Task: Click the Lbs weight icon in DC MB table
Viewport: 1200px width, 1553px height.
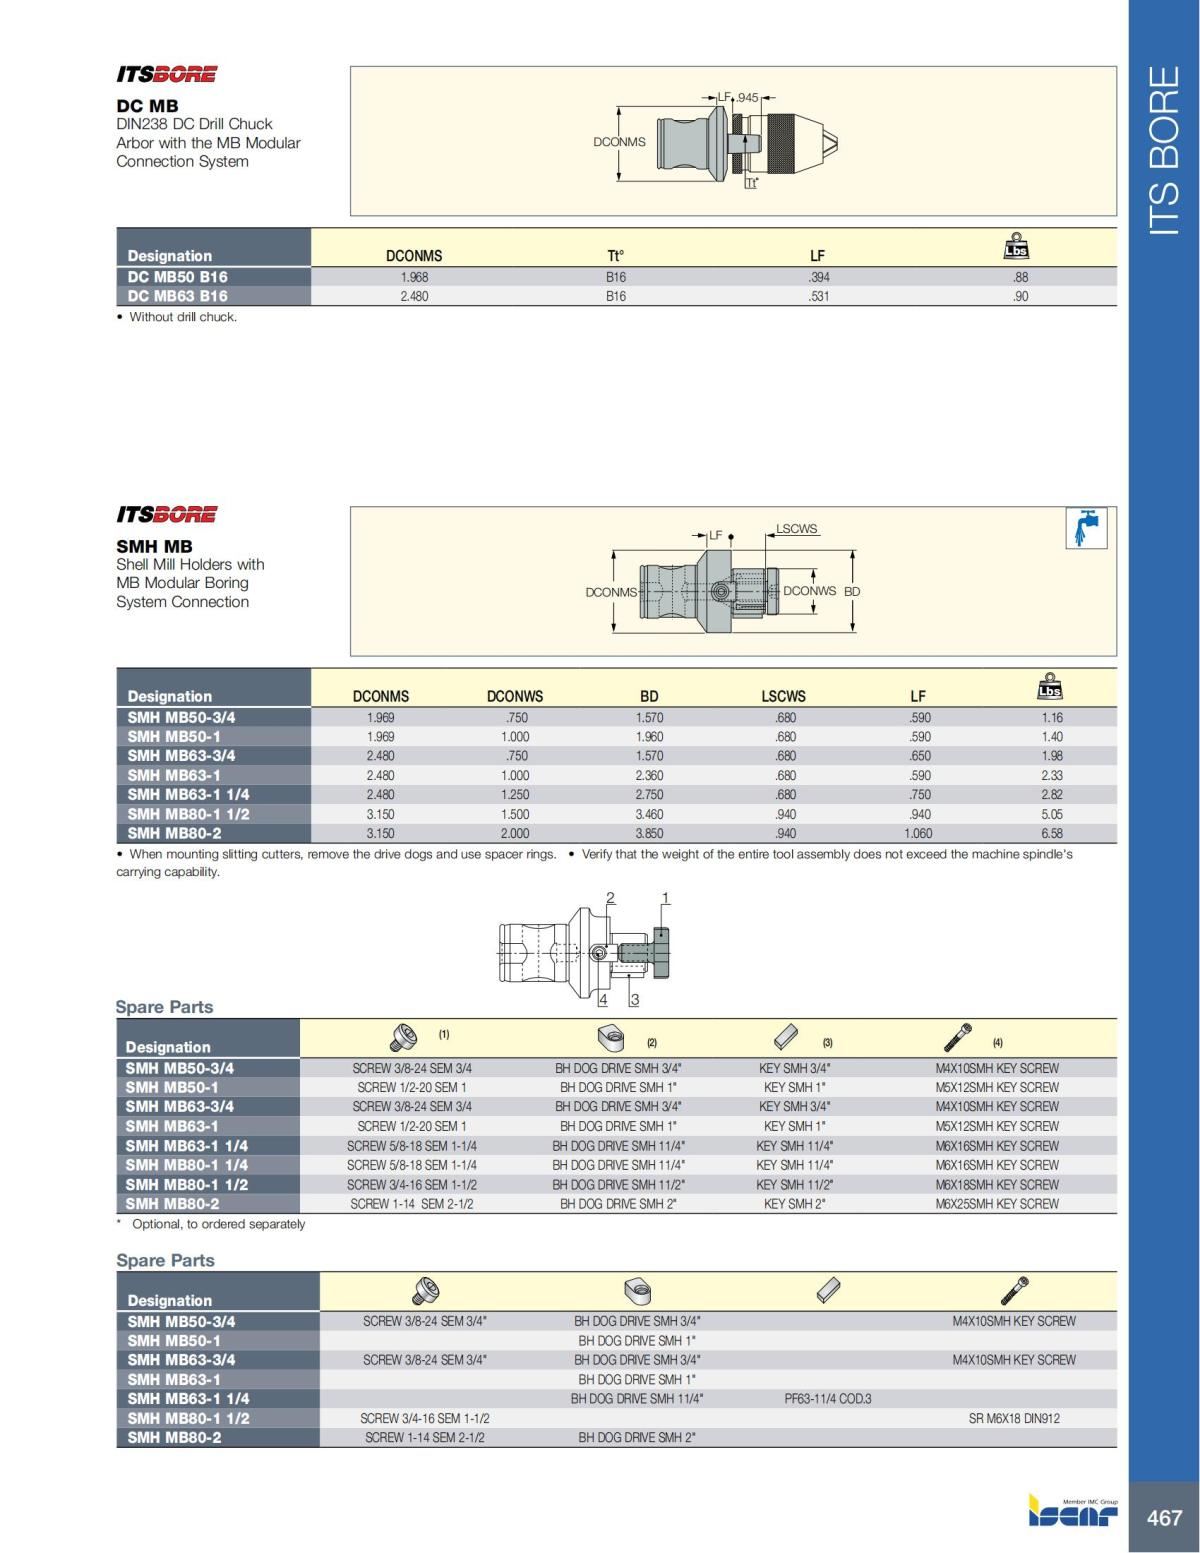Action: pos(1016,247)
